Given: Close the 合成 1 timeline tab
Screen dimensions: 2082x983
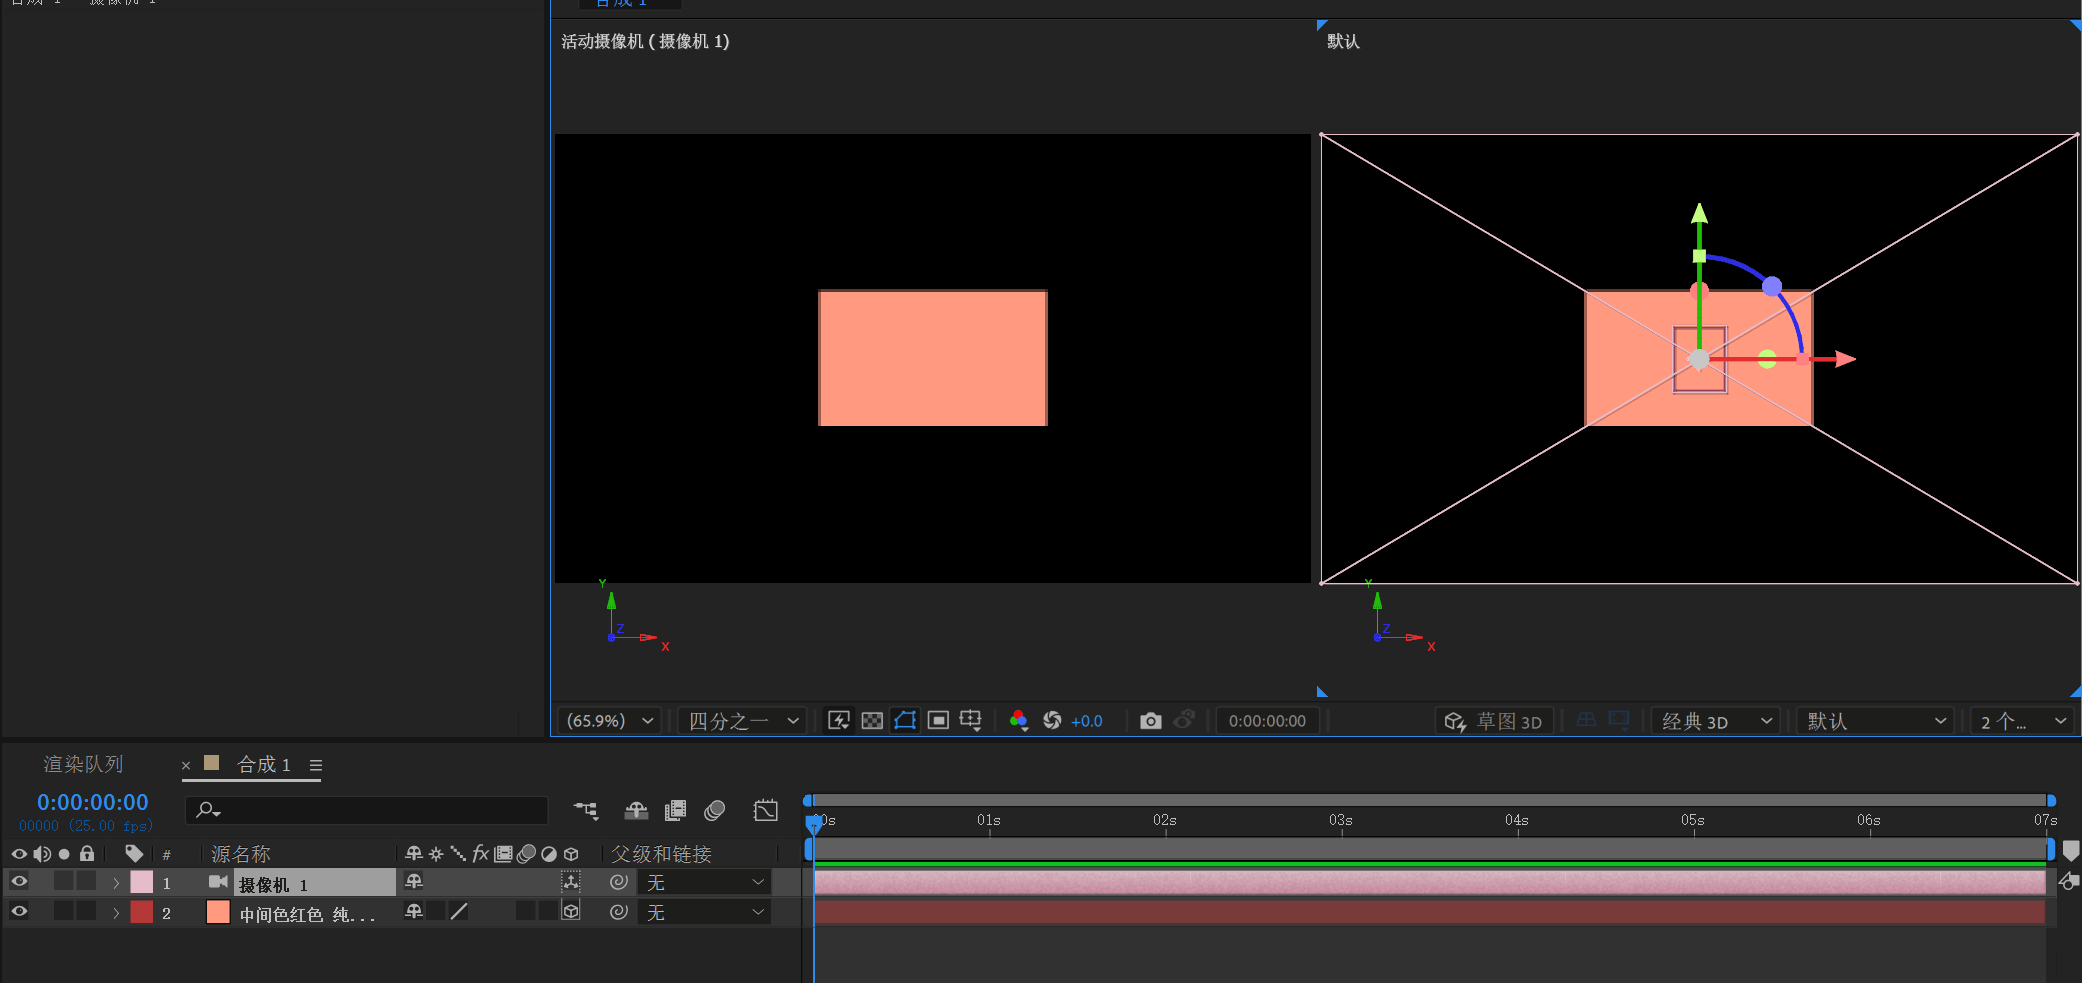Looking at the screenshot, I should point(186,766).
